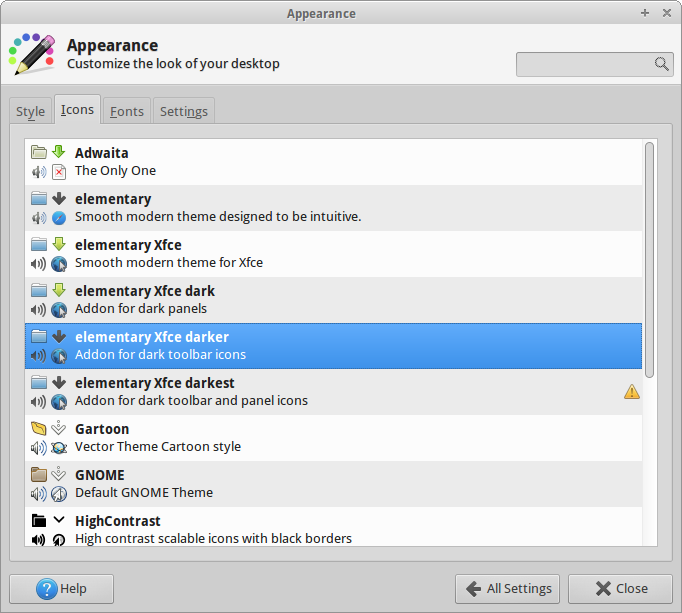
Task: Select the Icons tab
Action: click(77, 110)
